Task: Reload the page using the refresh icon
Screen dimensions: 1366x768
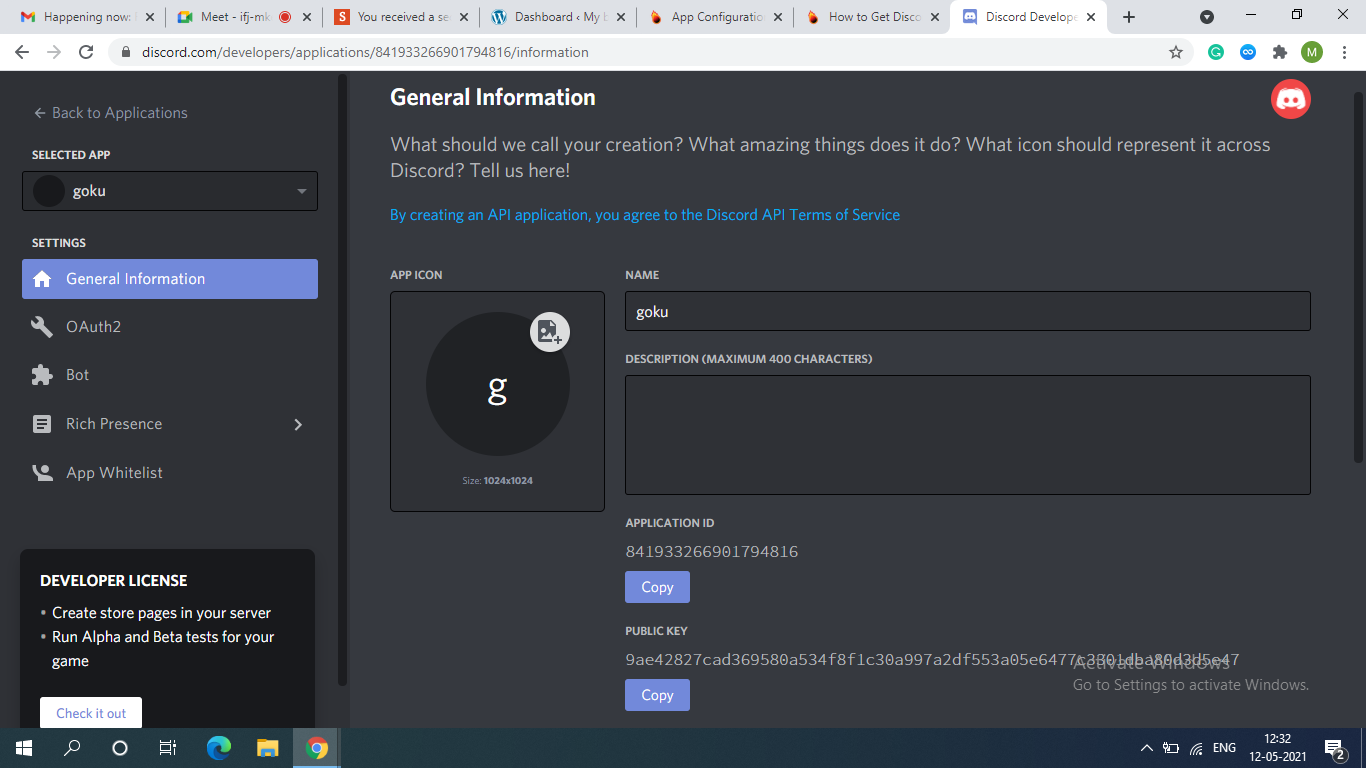Action: click(86, 52)
